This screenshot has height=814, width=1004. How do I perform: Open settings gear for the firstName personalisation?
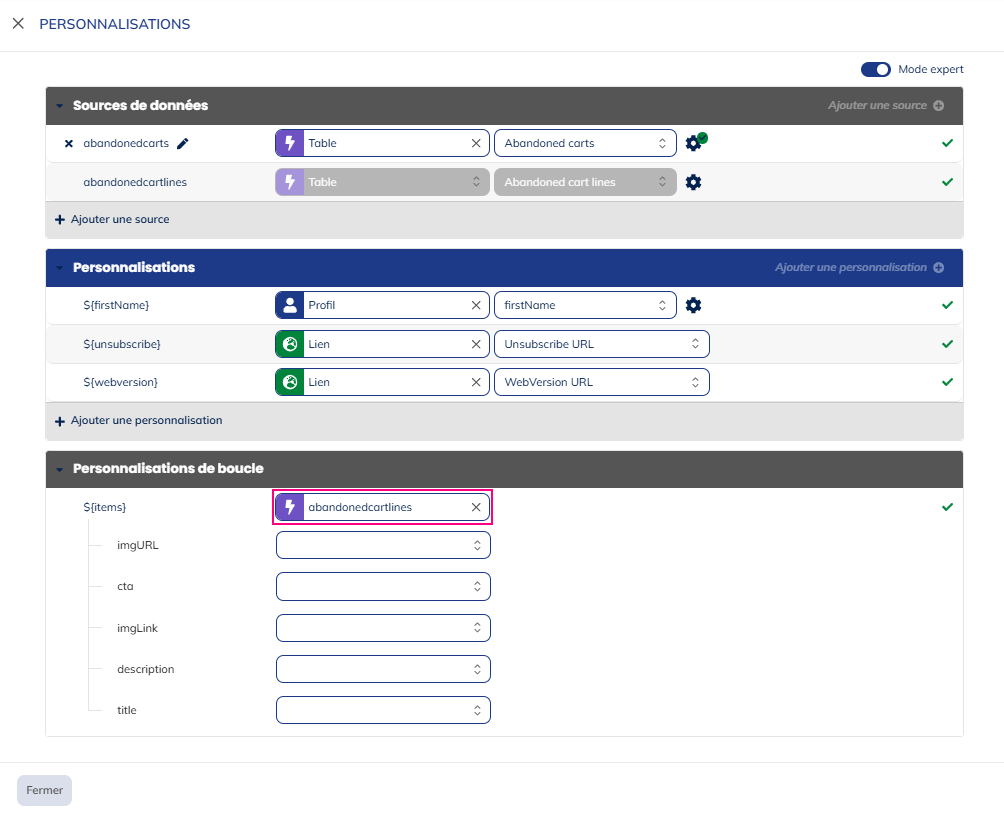(x=693, y=305)
